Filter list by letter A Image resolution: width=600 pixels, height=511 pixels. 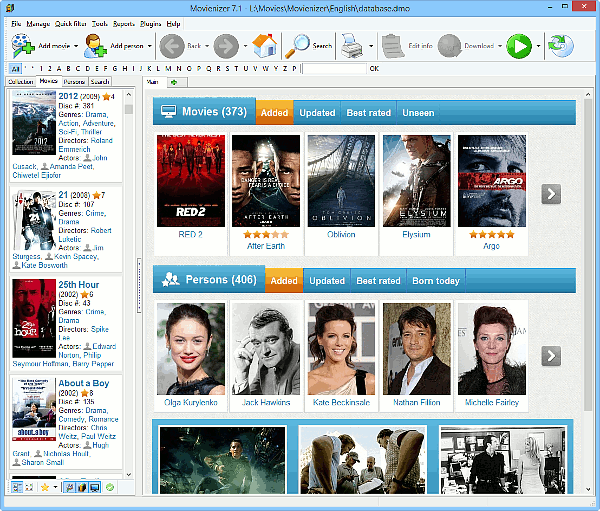[x=59, y=69]
